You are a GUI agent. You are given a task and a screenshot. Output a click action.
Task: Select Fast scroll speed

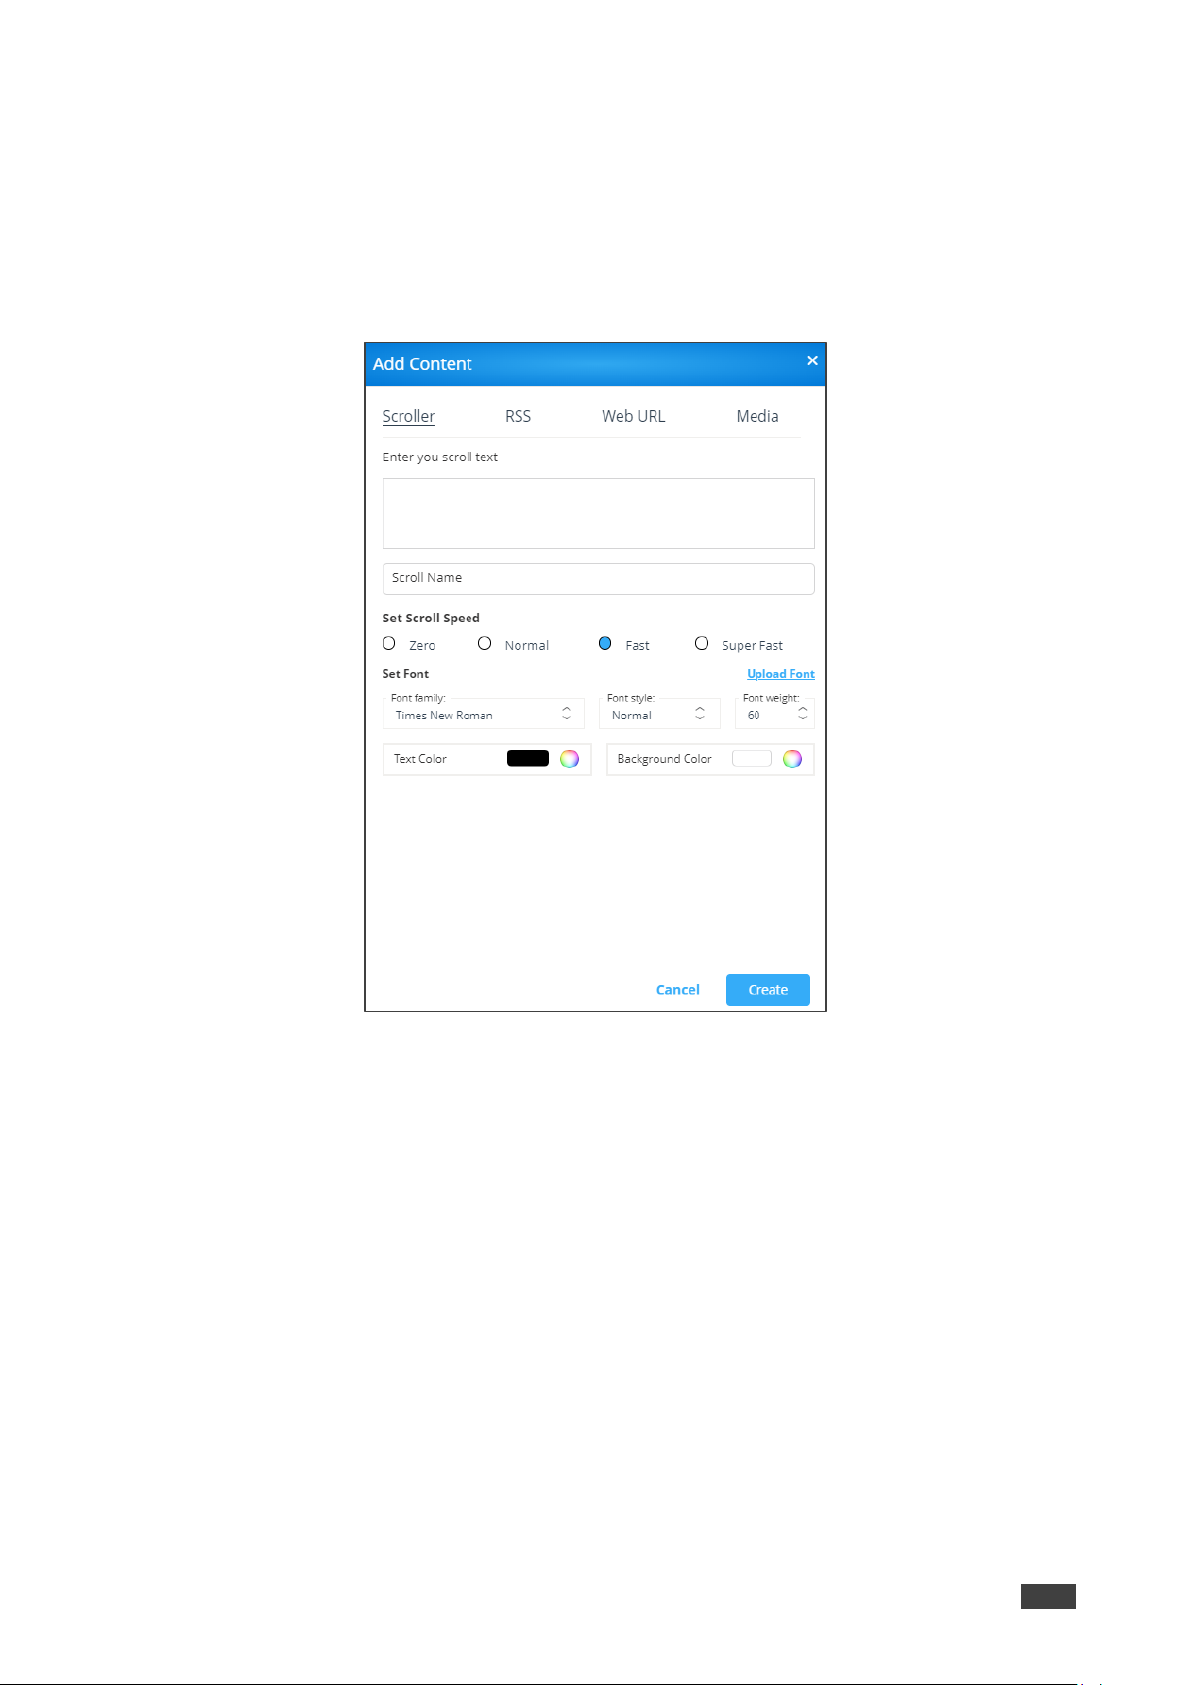(605, 644)
